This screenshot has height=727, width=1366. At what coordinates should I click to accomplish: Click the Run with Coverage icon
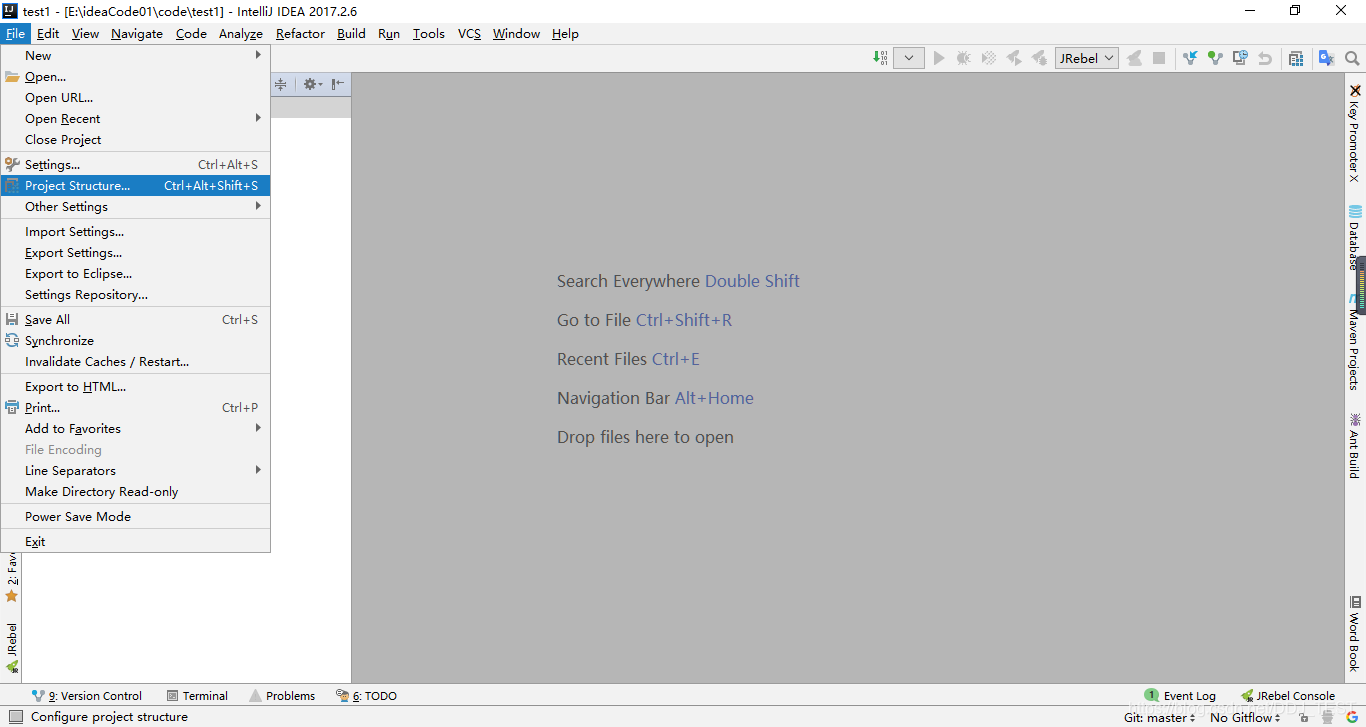click(x=989, y=58)
